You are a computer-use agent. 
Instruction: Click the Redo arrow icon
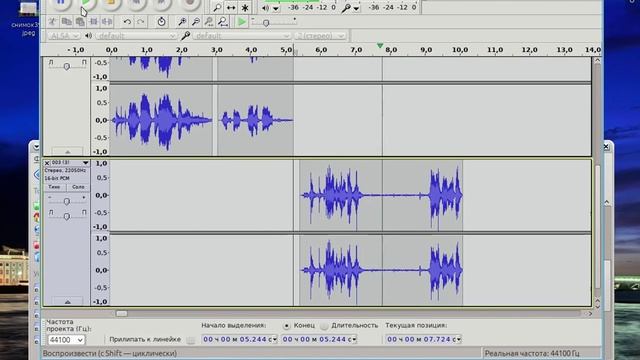tap(141, 21)
